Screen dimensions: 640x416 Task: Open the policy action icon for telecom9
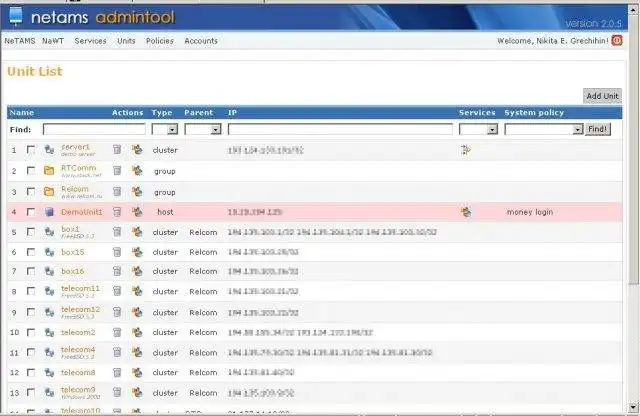(x=137, y=392)
